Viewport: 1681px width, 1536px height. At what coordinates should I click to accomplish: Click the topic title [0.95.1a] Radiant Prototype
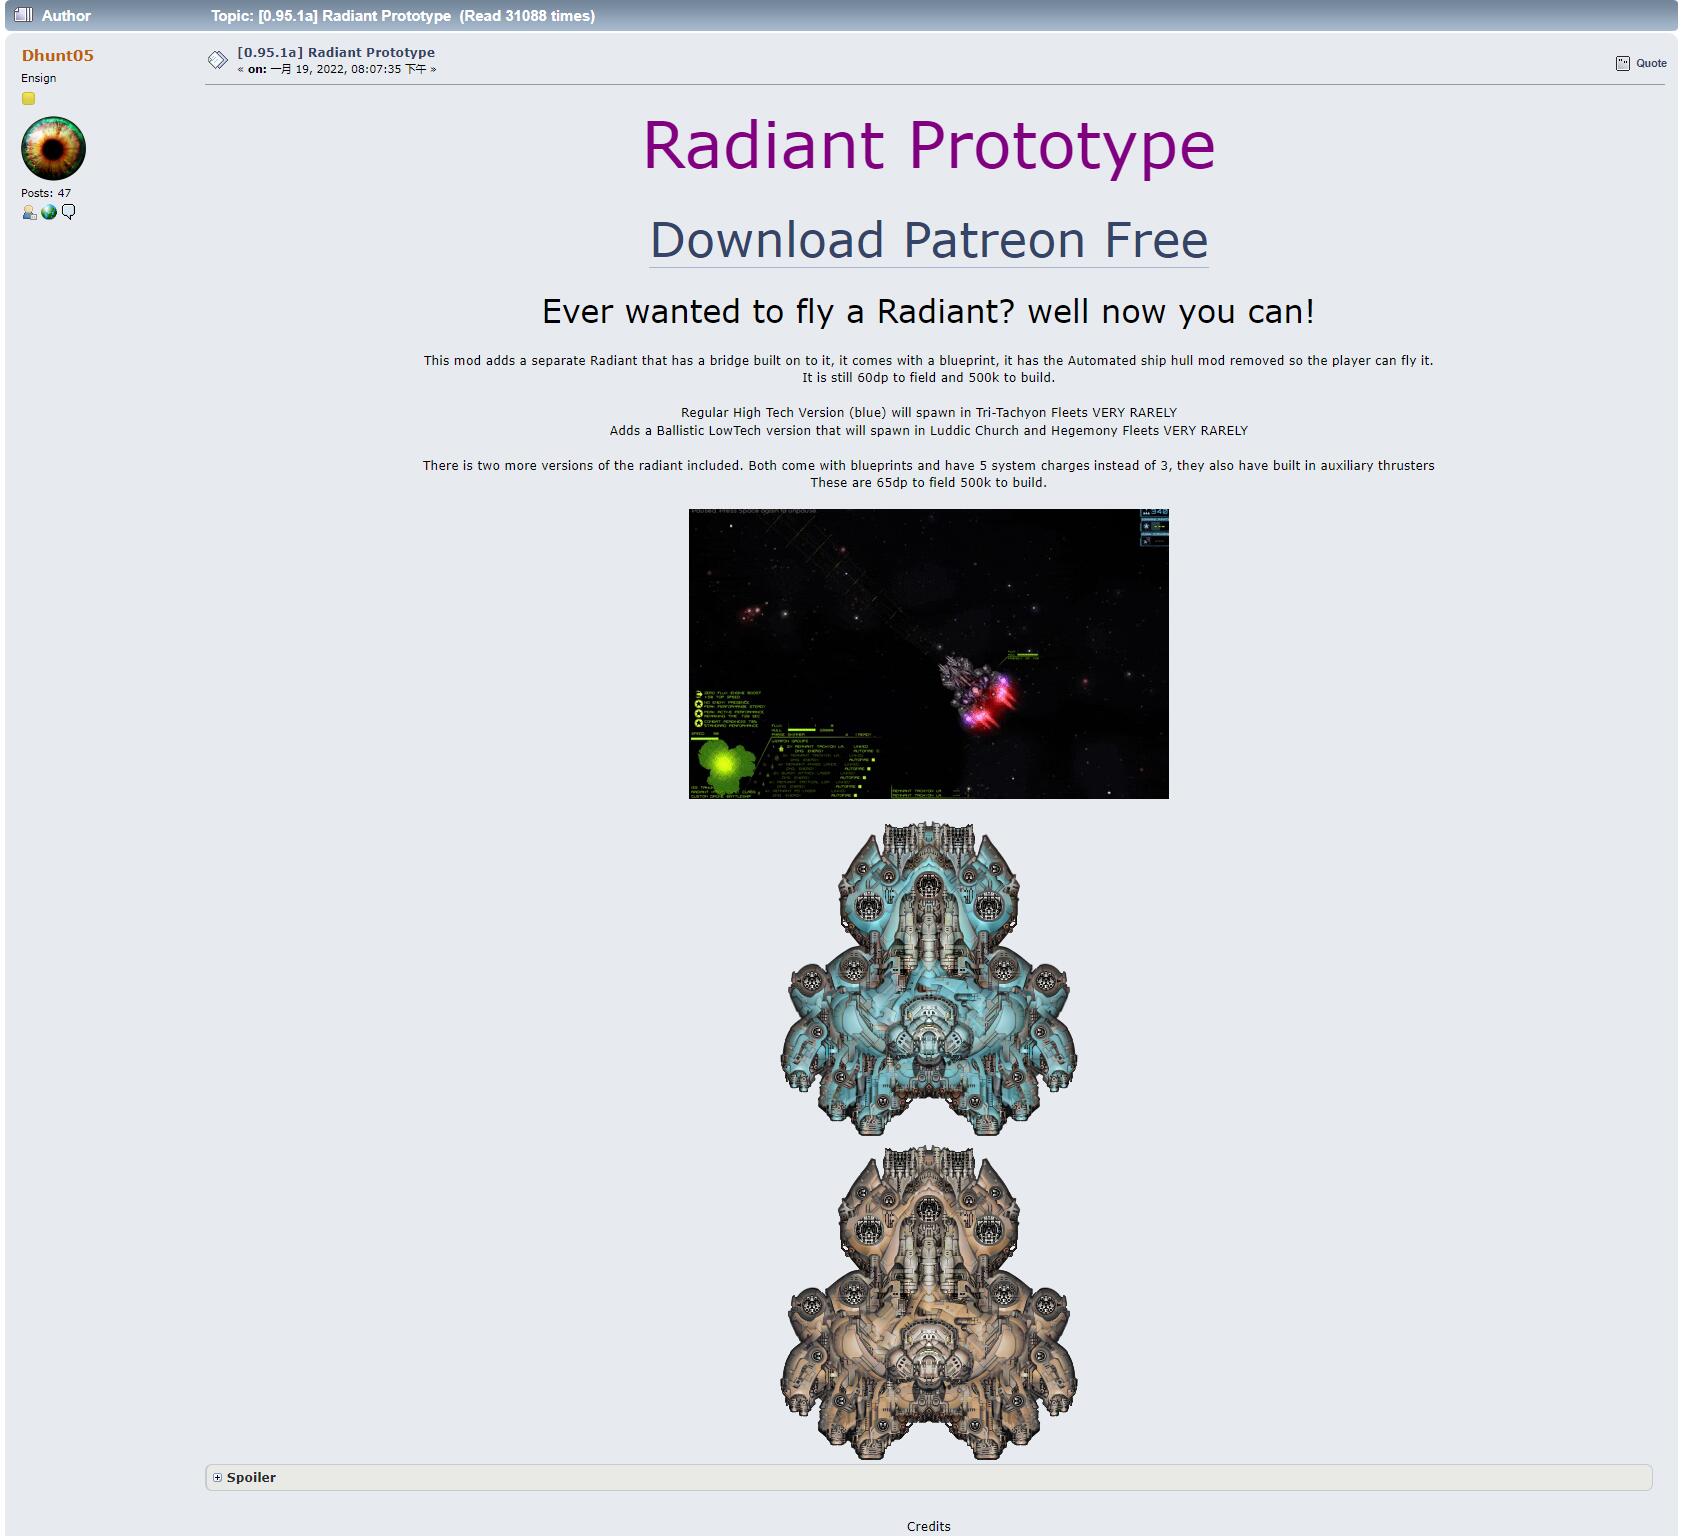335,51
